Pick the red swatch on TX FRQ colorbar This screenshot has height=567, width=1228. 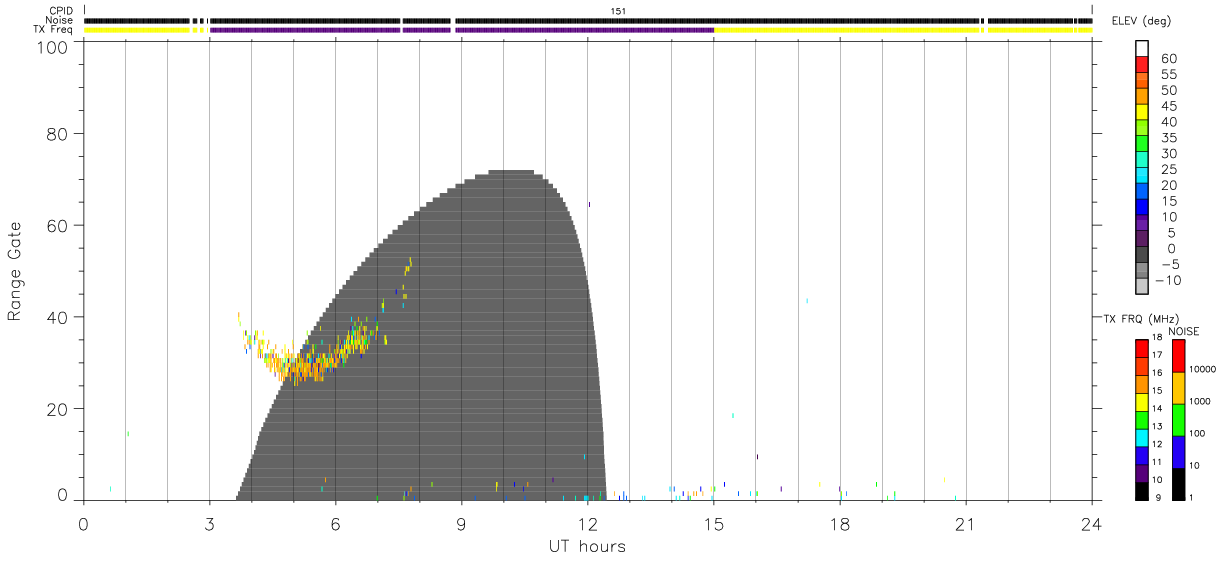click(x=1141, y=349)
